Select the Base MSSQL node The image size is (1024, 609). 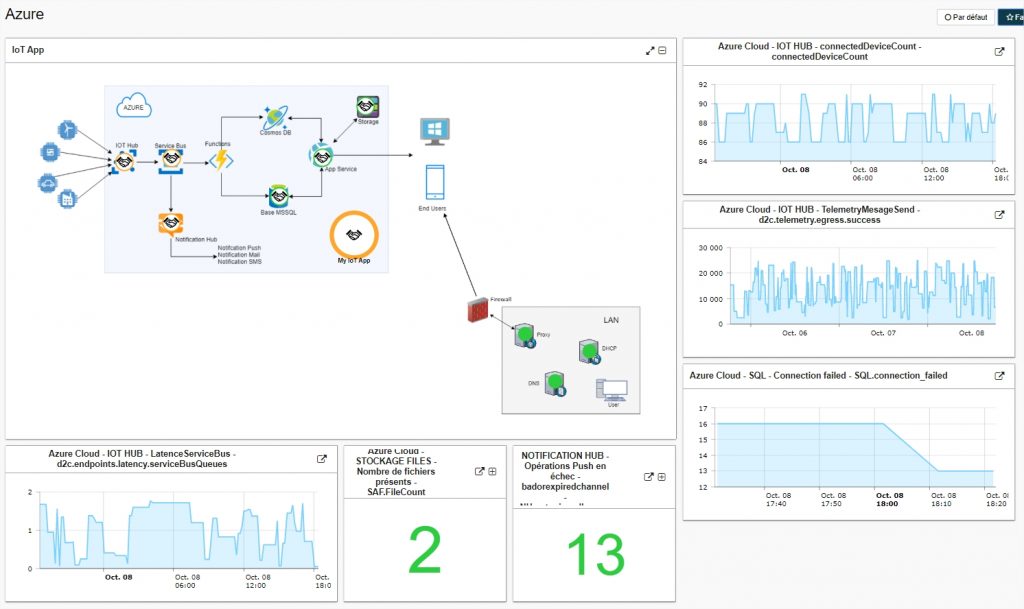tap(279, 196)
